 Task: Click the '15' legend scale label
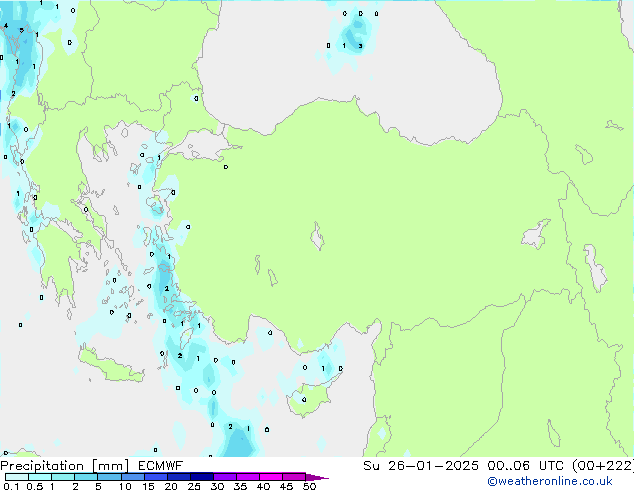click(148, 486)
